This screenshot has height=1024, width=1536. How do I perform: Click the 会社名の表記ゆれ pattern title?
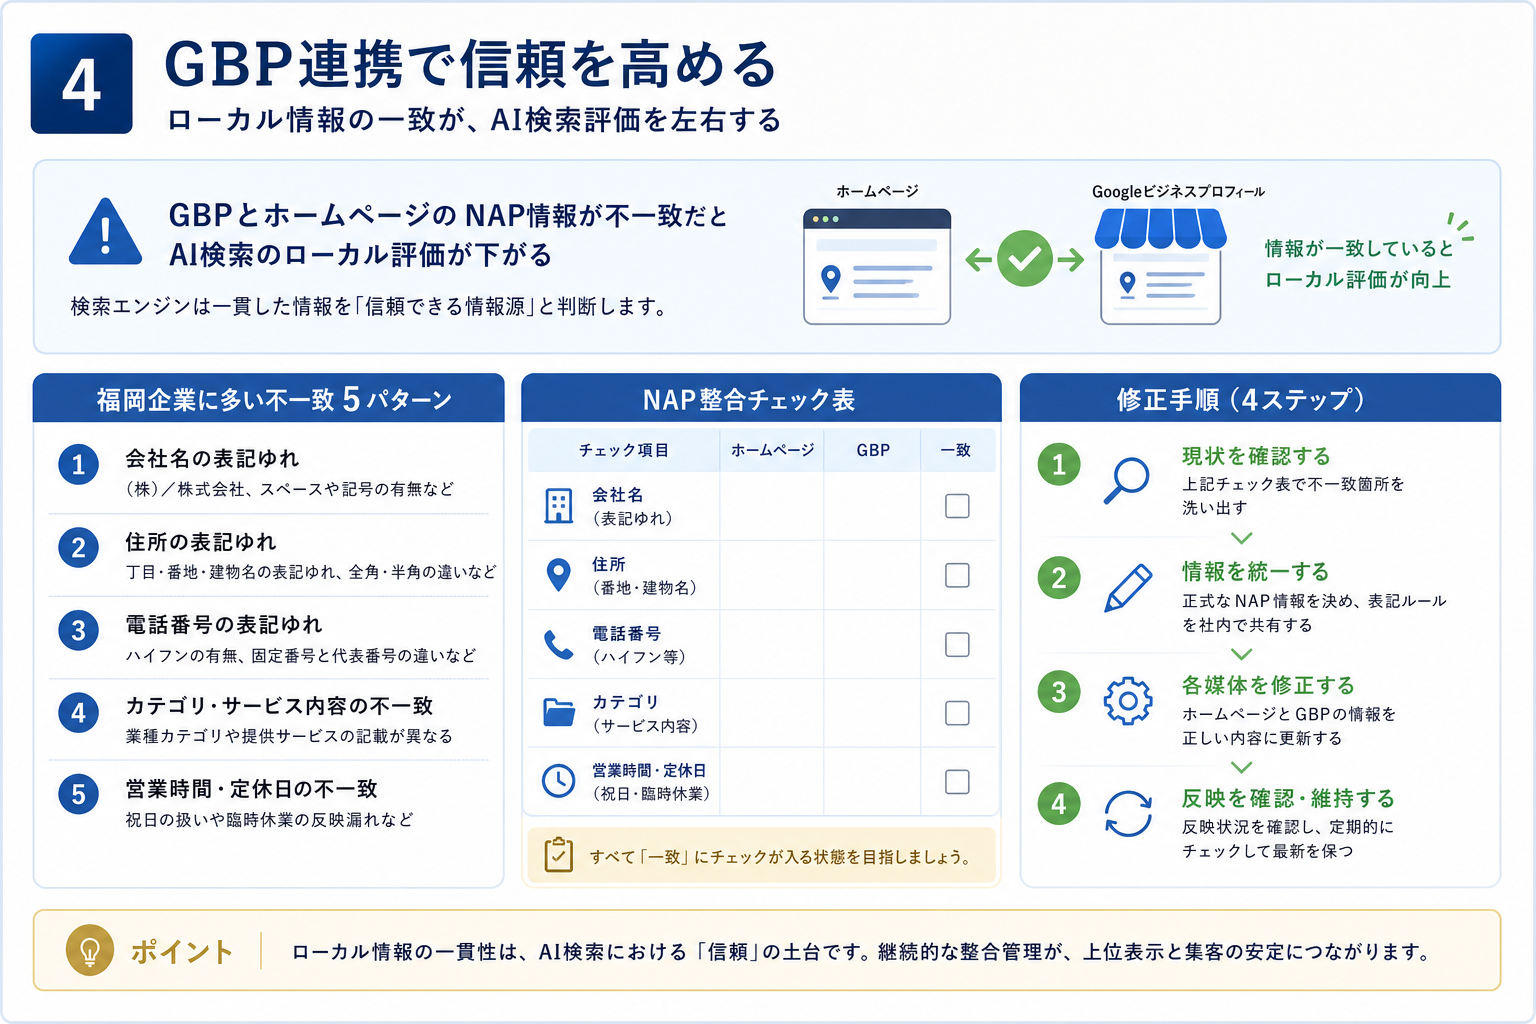click(x=212, y=458)
